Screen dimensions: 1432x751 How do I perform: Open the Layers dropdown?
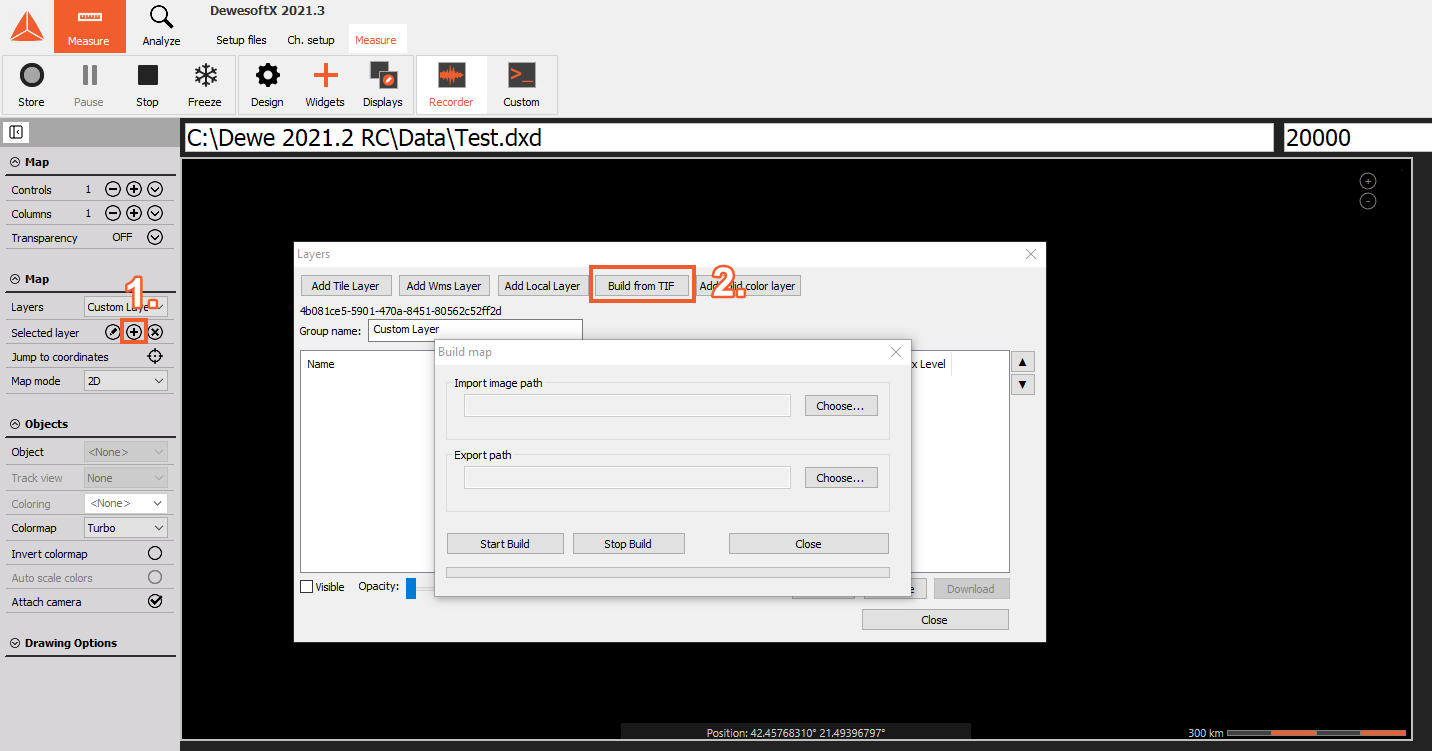click(126, 307)
